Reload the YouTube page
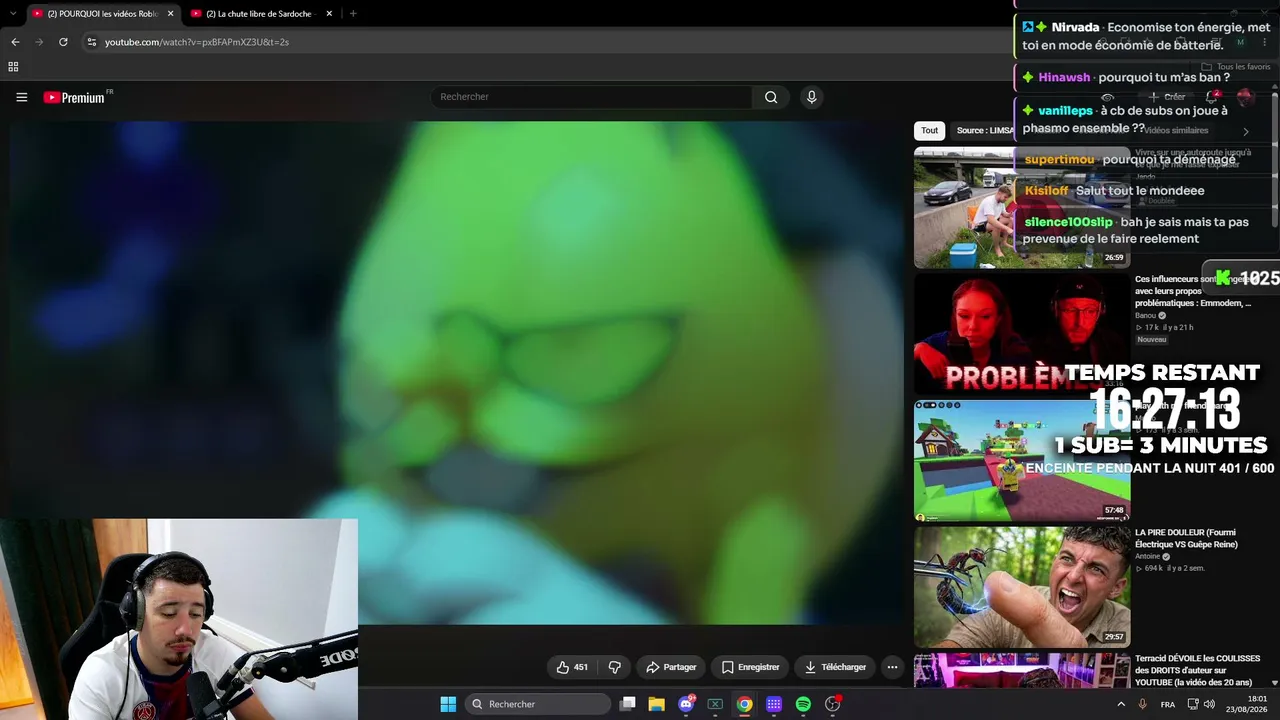 click(x=63, y=42)
